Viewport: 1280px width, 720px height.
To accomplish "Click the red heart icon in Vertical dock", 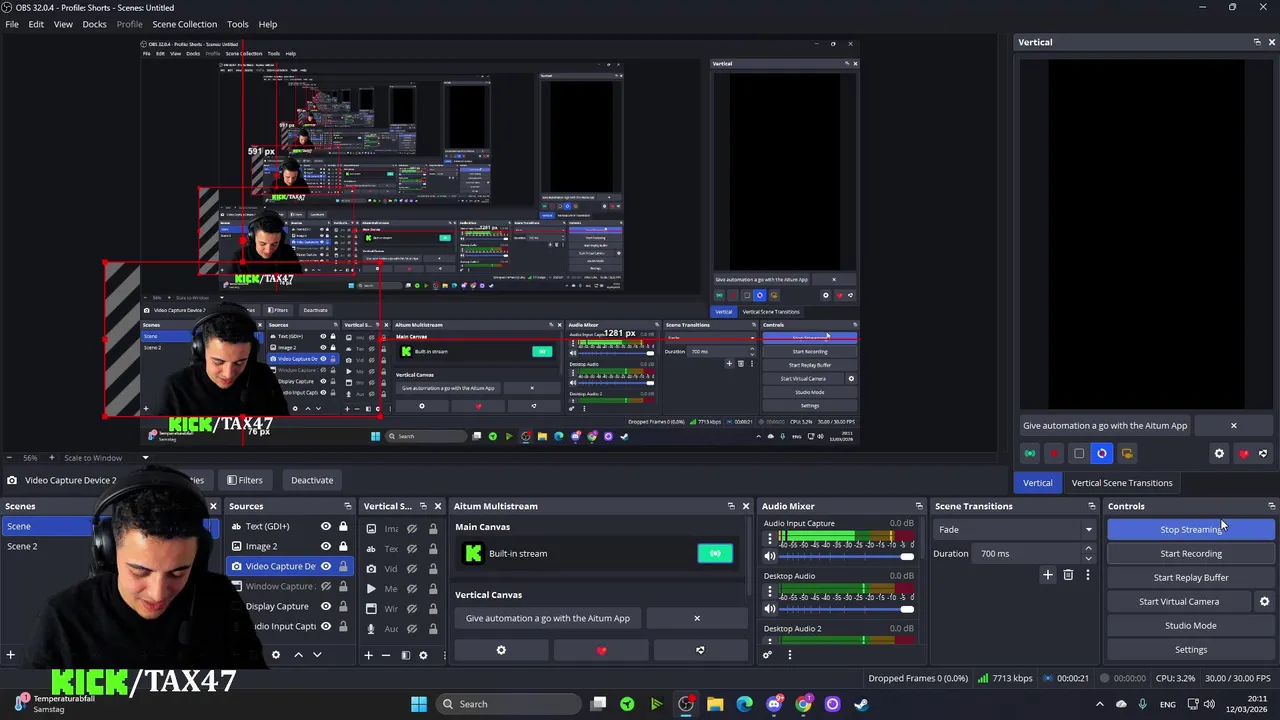I will (1243, 454).
